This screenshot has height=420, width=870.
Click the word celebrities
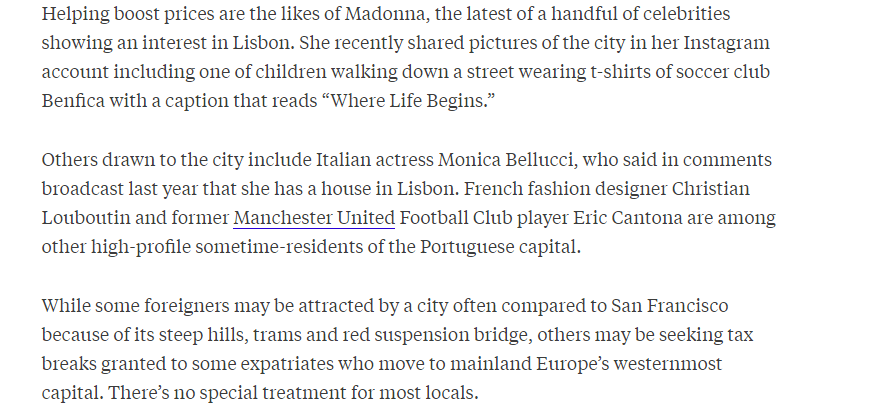pyautogui.click(x=666, y=14)
